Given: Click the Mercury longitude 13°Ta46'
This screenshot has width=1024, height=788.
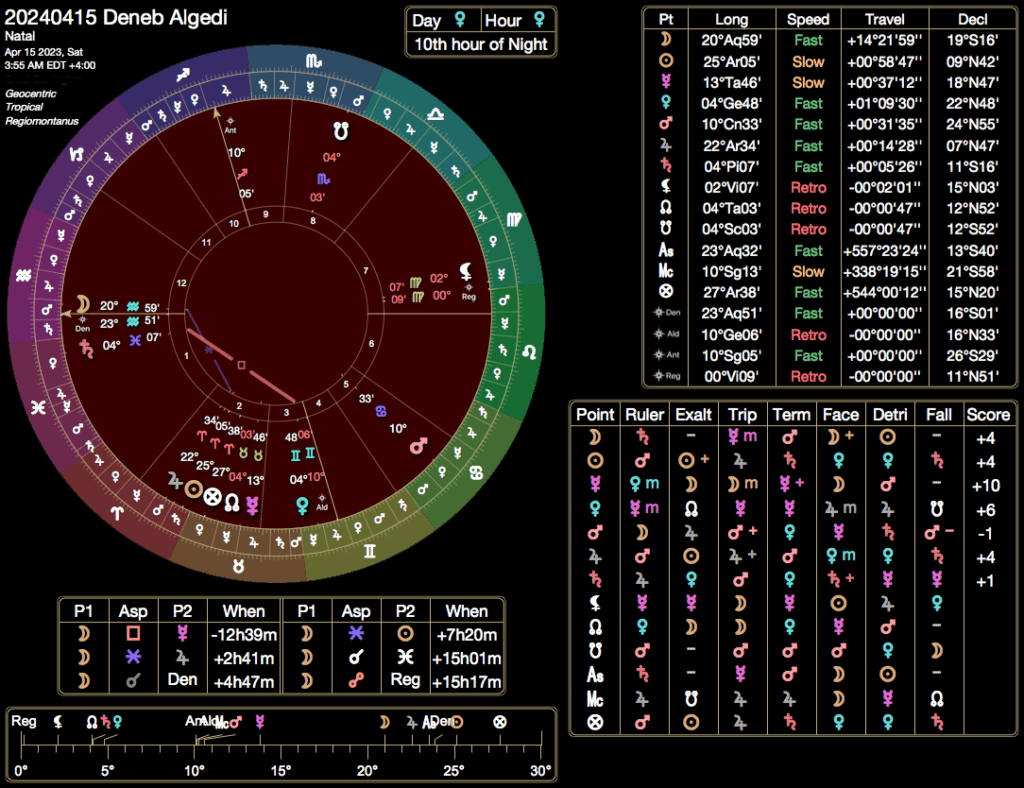Looking at the screenshot, I should (731, 82).
